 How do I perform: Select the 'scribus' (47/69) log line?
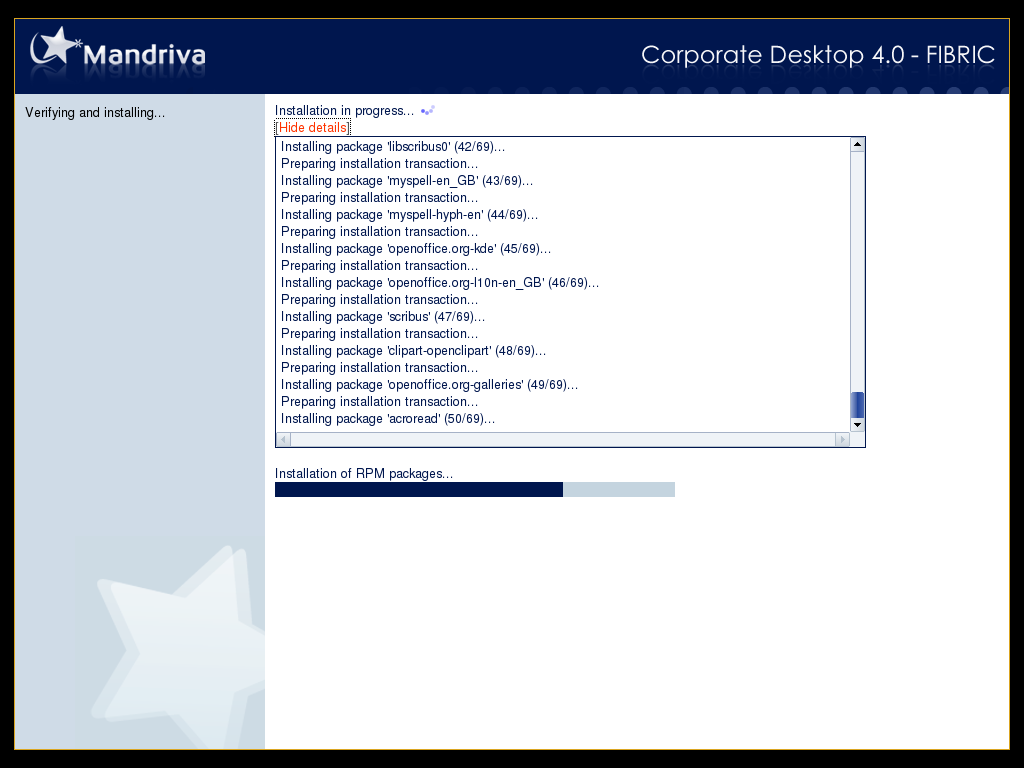(383, 316)
